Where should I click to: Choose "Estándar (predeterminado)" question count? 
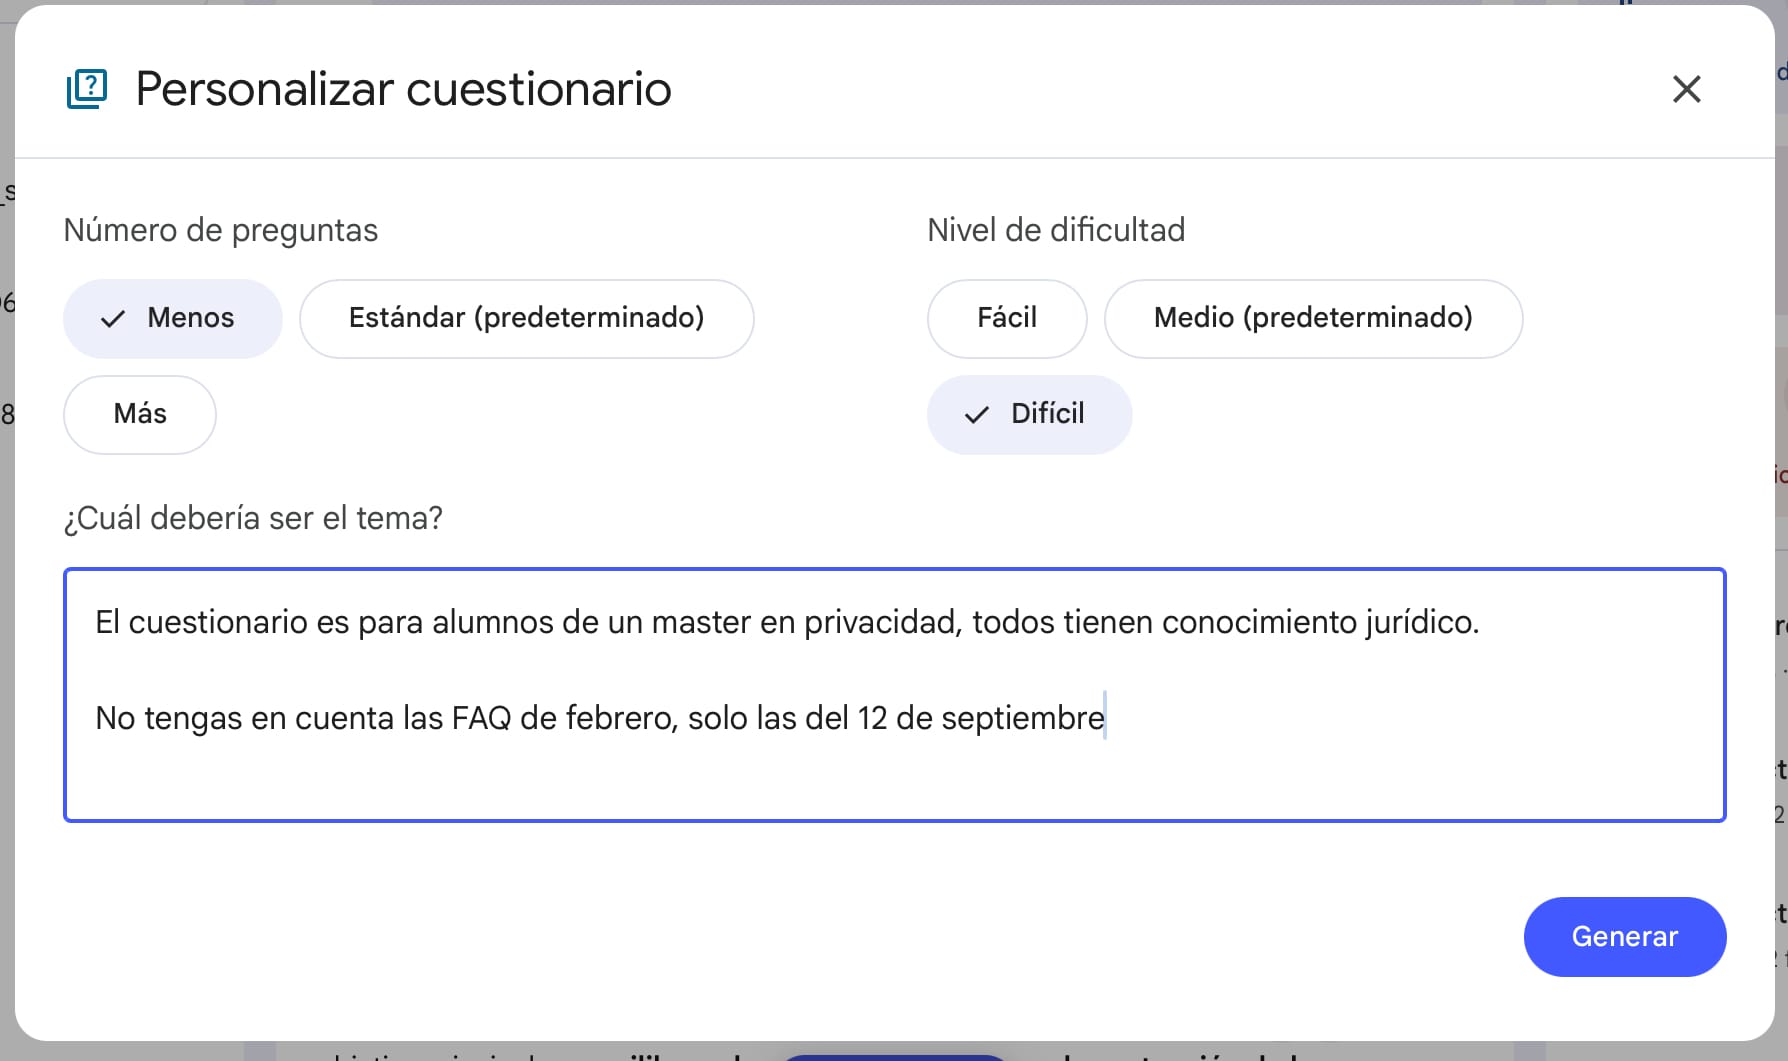click(526, 318)
